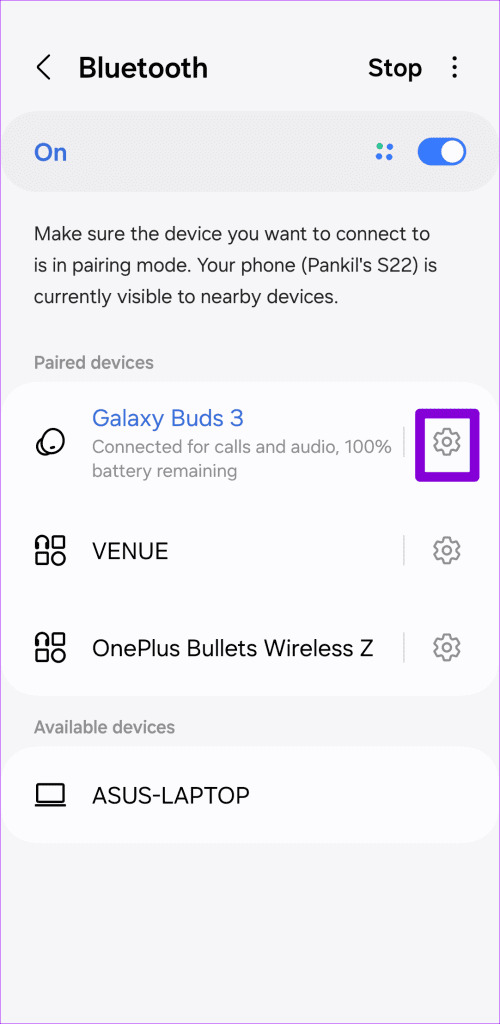Open settings gear for OnePlus Bullets Wireless Z
Screen dimensions: 500x1024
[x=447, y=648]
